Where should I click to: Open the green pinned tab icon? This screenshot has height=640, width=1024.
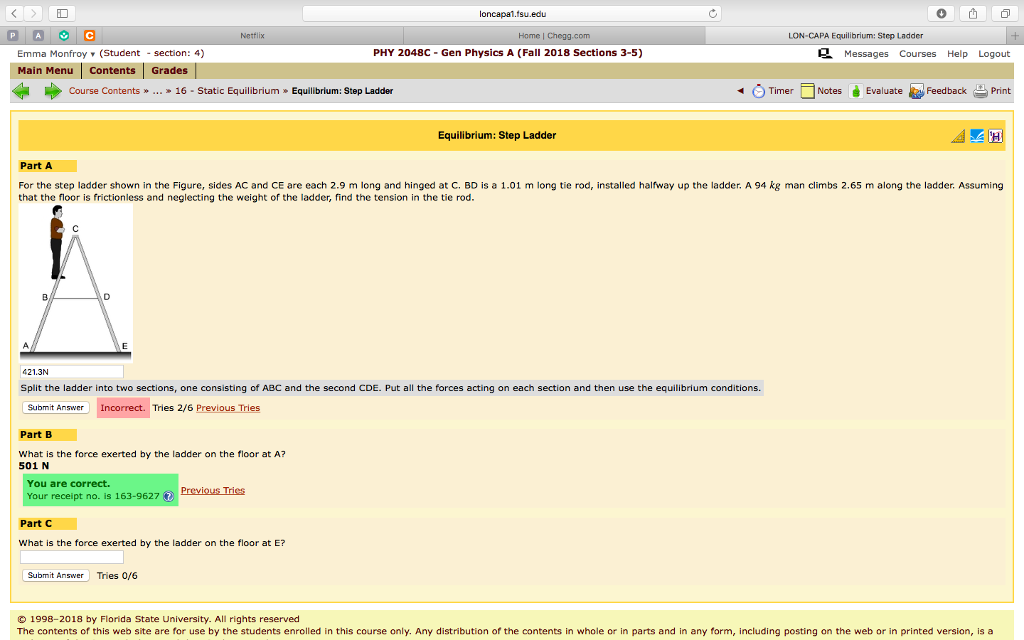click(x=64, y=35)
